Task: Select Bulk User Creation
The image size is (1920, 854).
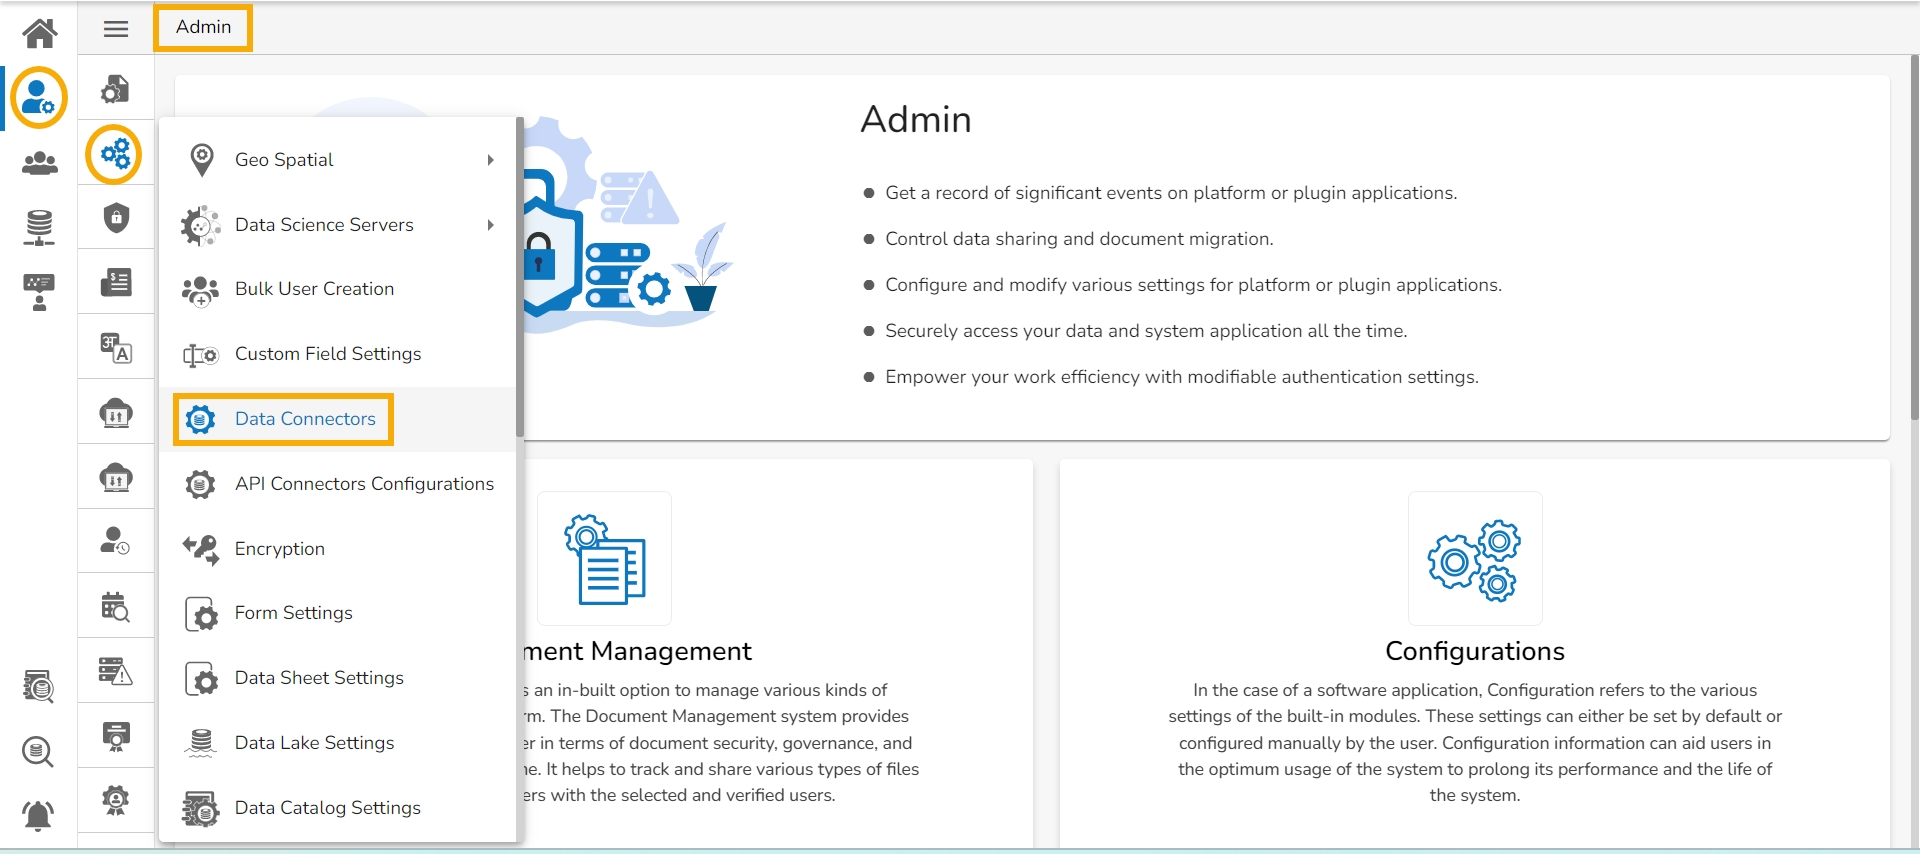Action: (x=338, y=289)
